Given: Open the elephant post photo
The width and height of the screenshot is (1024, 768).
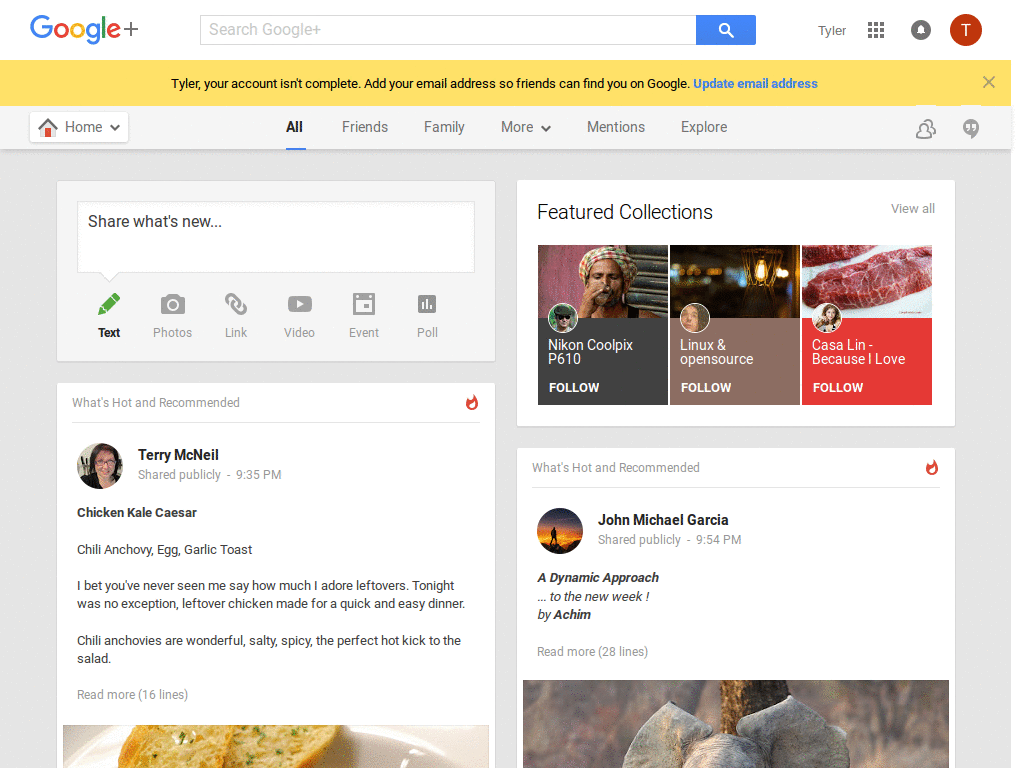Looking at the screenshot, I should (x=736, y=724).
